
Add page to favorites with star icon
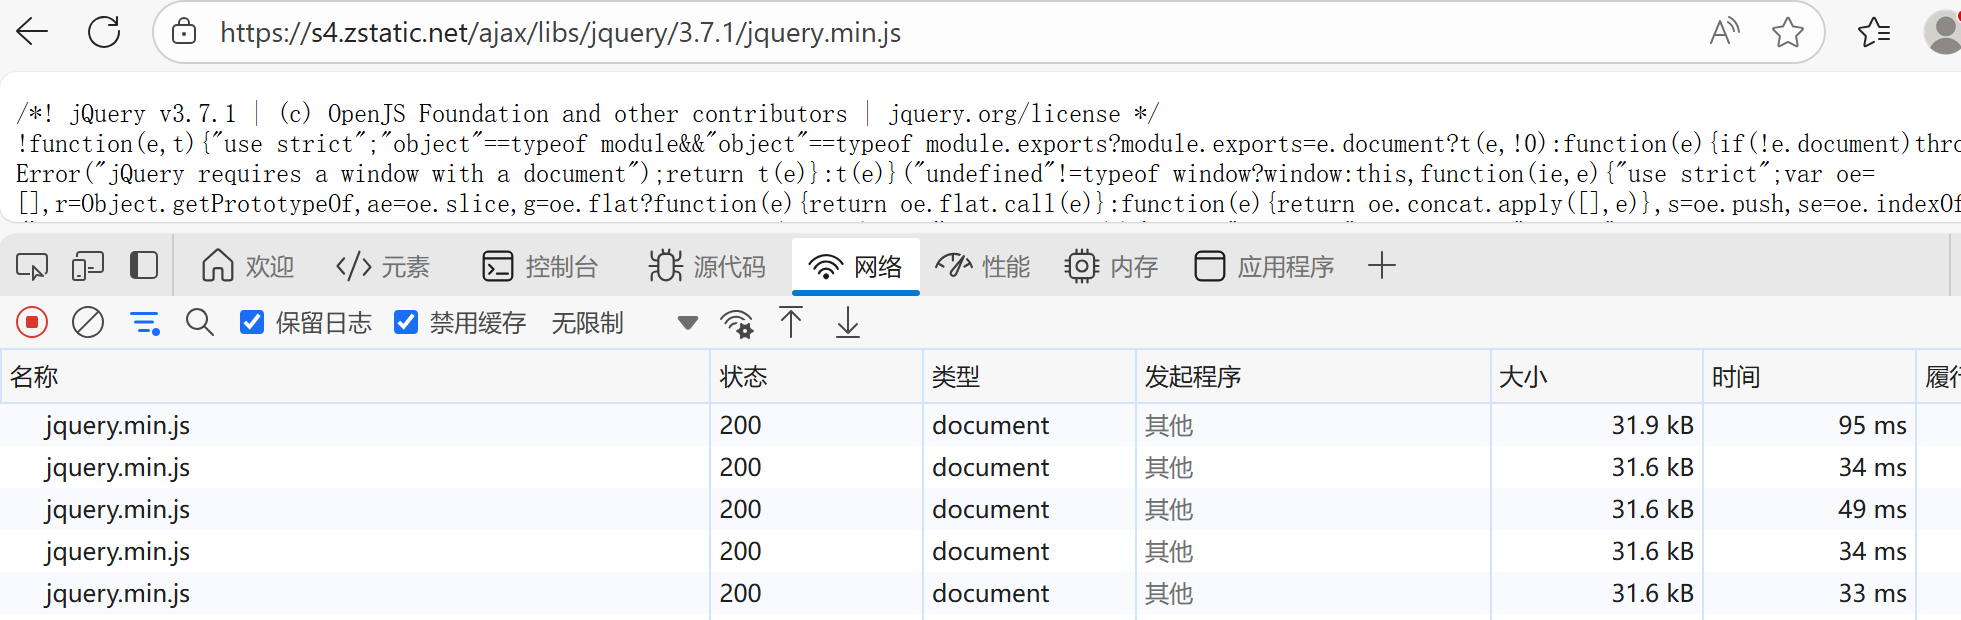(x=1787, y=32)
